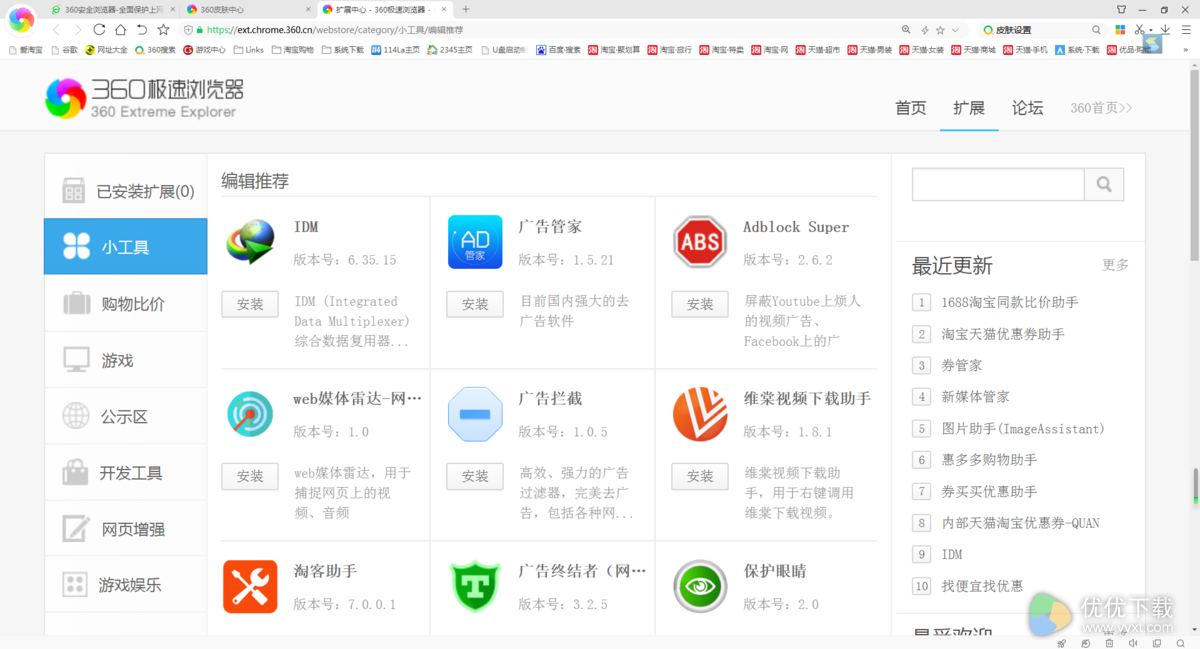Viewport: 1200px width, 649px height.
Task: Go to the browser home page icon
Action: 120,30
